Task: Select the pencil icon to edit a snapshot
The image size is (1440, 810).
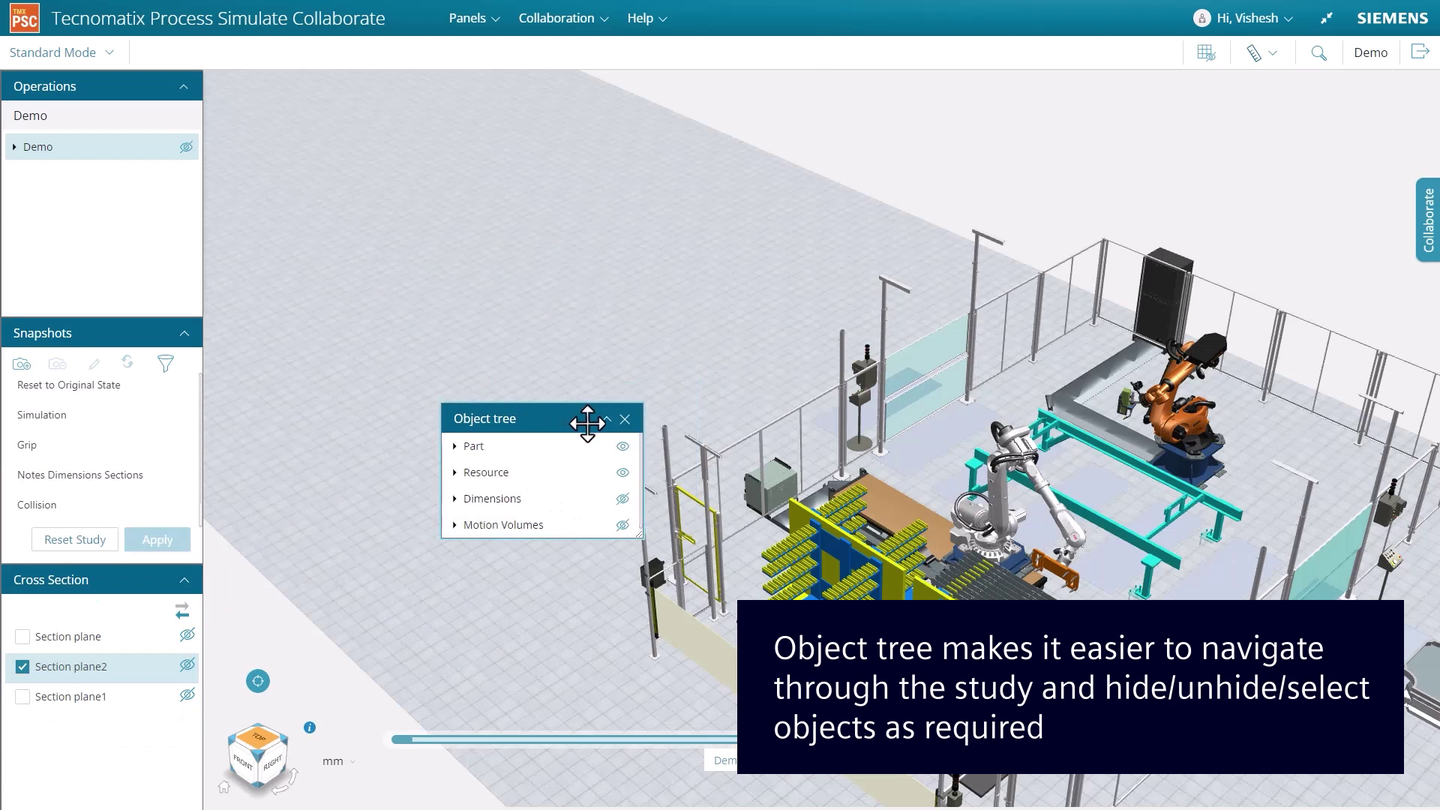Action: 93,363
